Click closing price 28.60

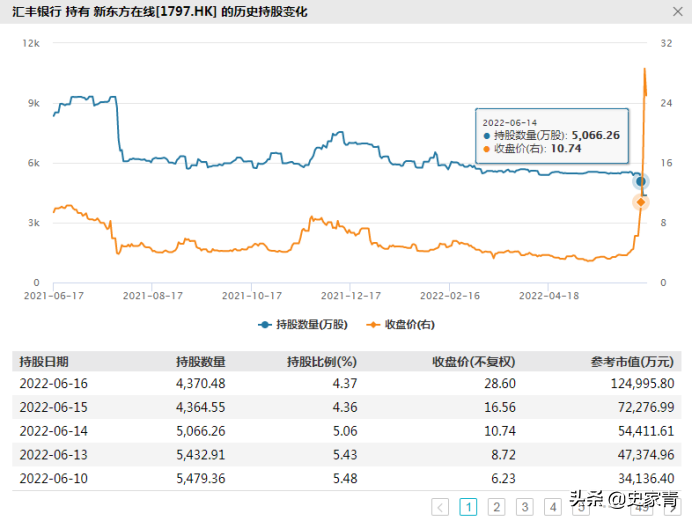(500, 383)
